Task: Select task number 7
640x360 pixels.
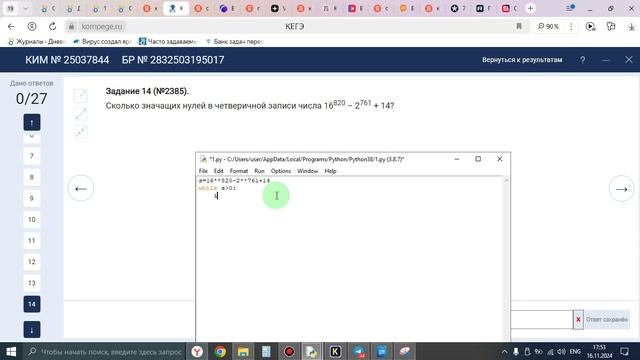Action: 32,156
